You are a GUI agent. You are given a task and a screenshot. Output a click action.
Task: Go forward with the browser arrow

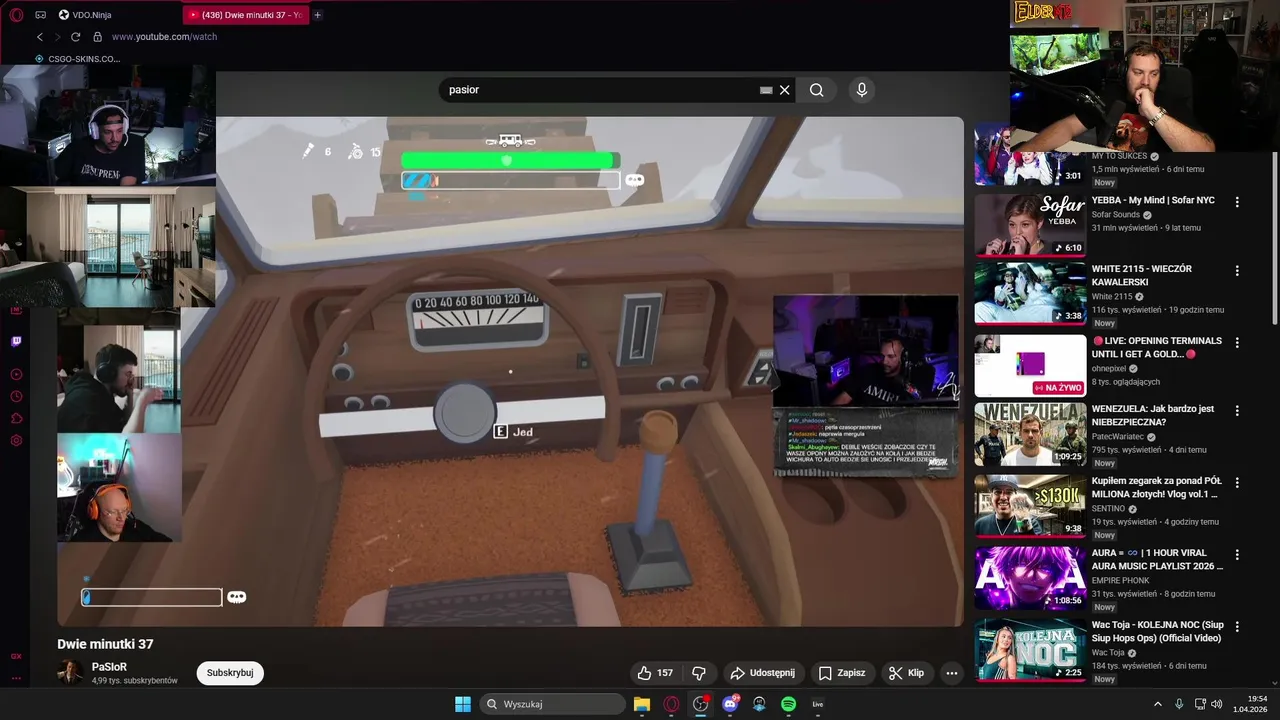(x=57, y=37)
